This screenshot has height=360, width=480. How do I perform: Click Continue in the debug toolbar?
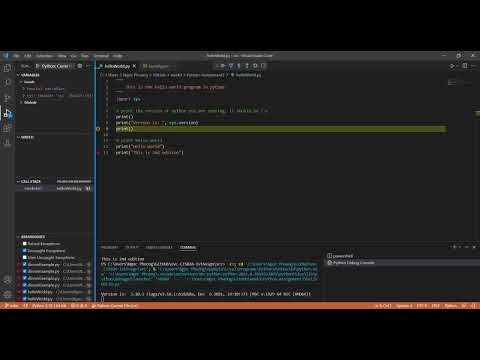(222, 66)
